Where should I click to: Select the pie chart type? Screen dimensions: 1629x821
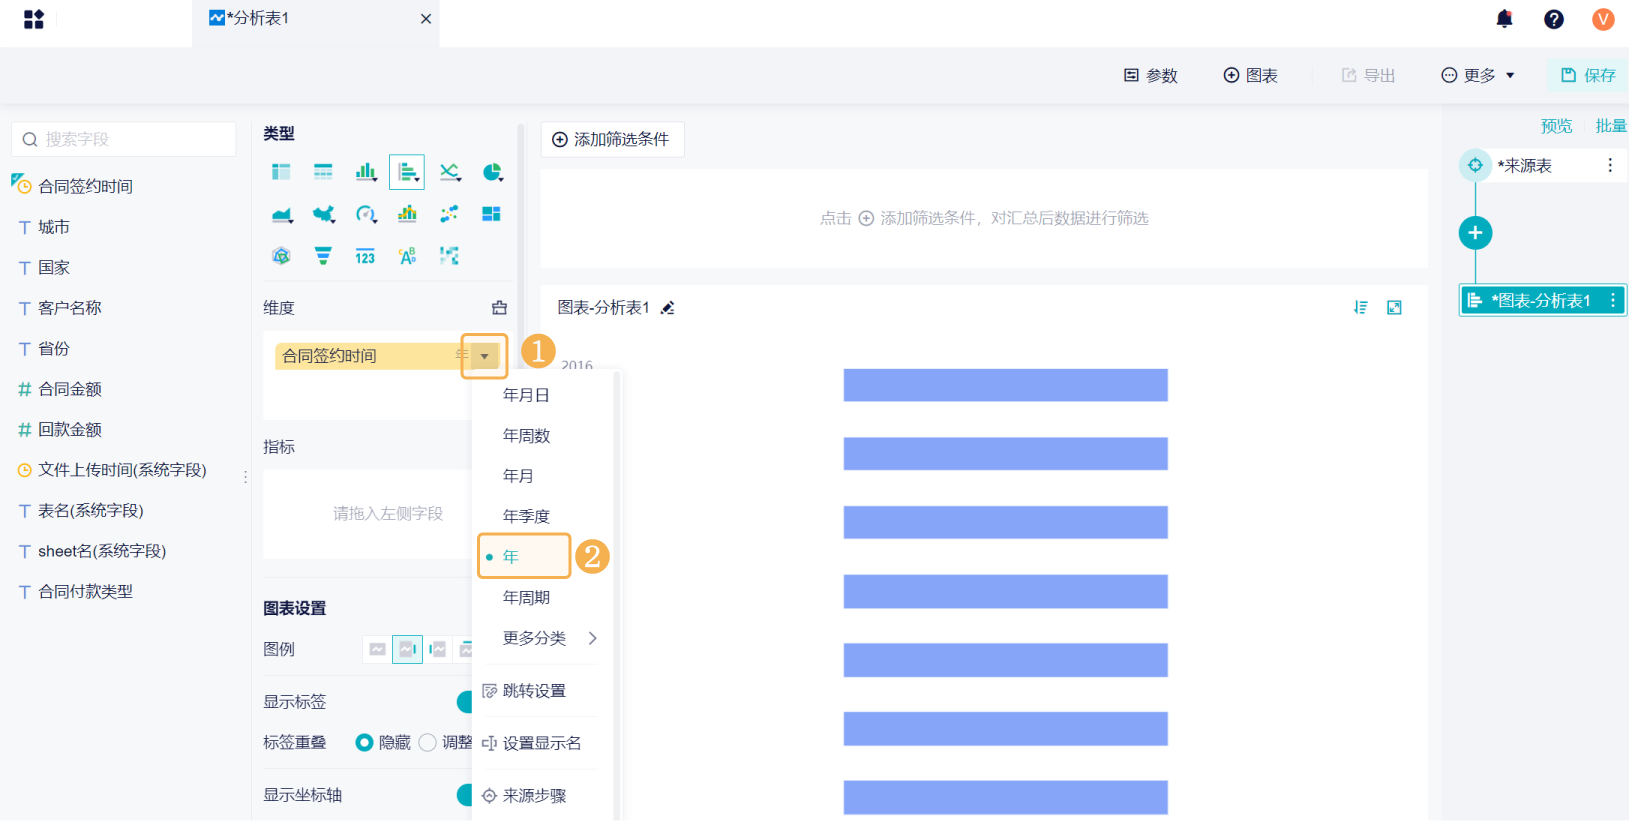(492, 172)
